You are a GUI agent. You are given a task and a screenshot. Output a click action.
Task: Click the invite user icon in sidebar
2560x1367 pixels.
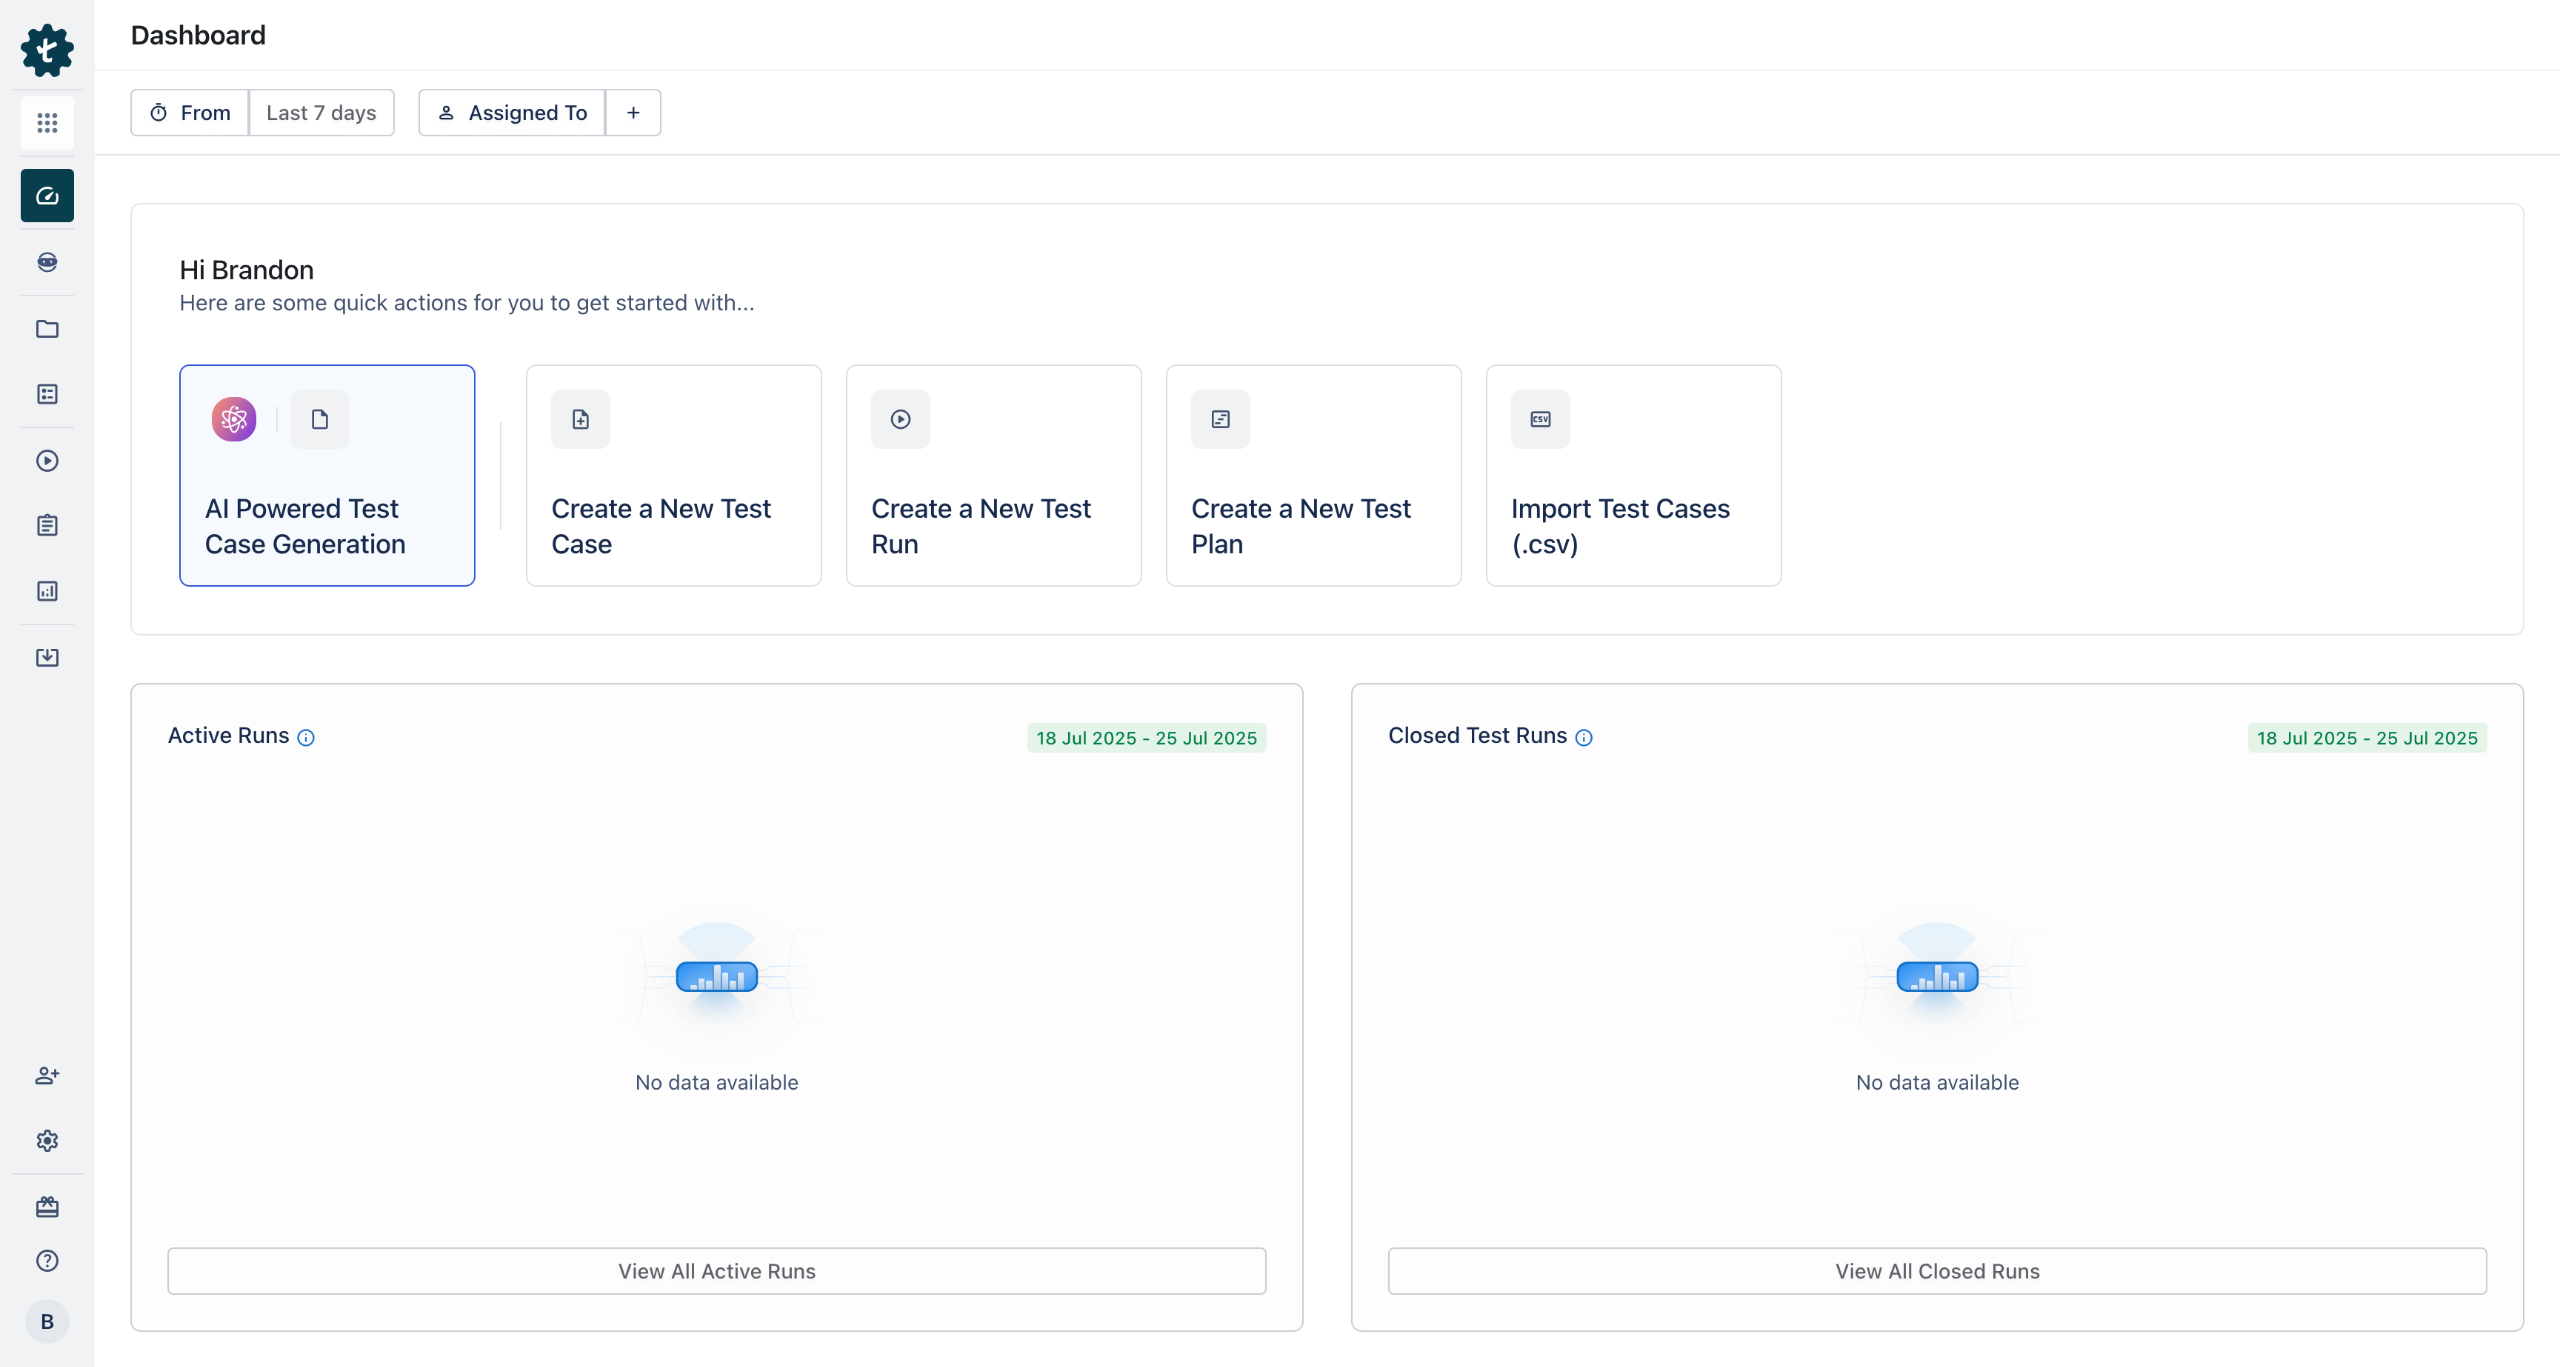click(x=47, y=1075)
